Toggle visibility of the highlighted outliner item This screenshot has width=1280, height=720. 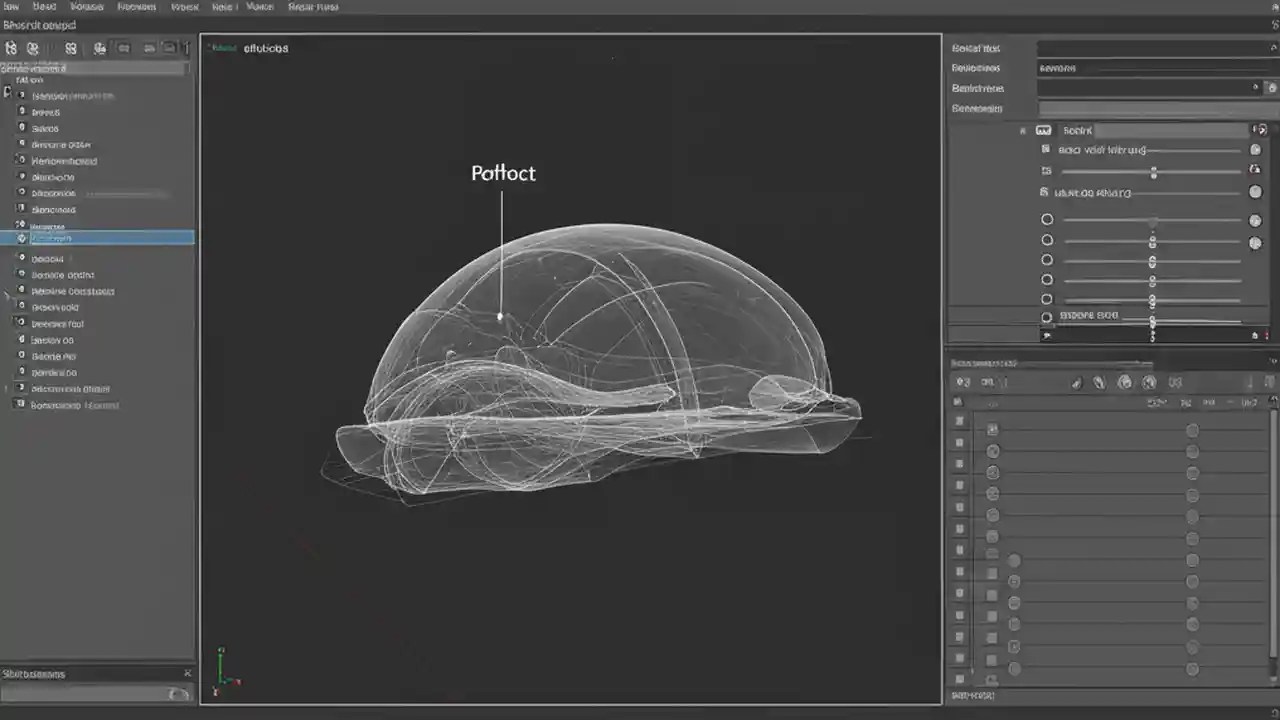click(x=20, y=238)
